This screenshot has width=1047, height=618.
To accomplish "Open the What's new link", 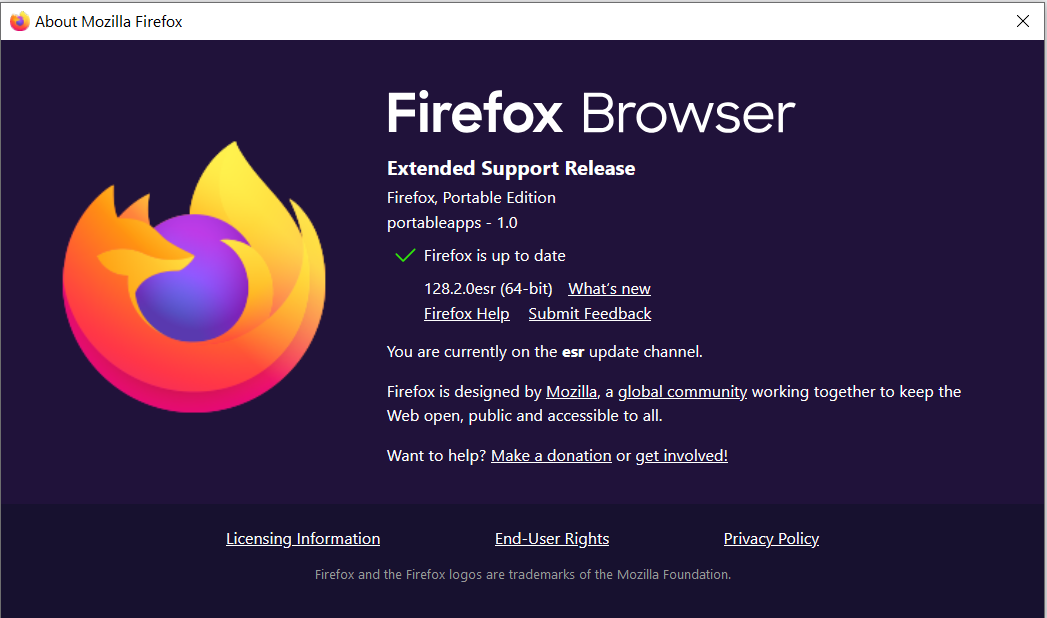I will click(x=609, y=289).
